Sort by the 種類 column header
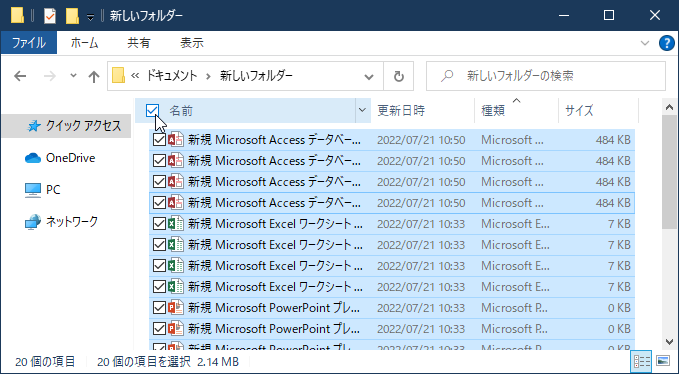 (x=493, y=111)
